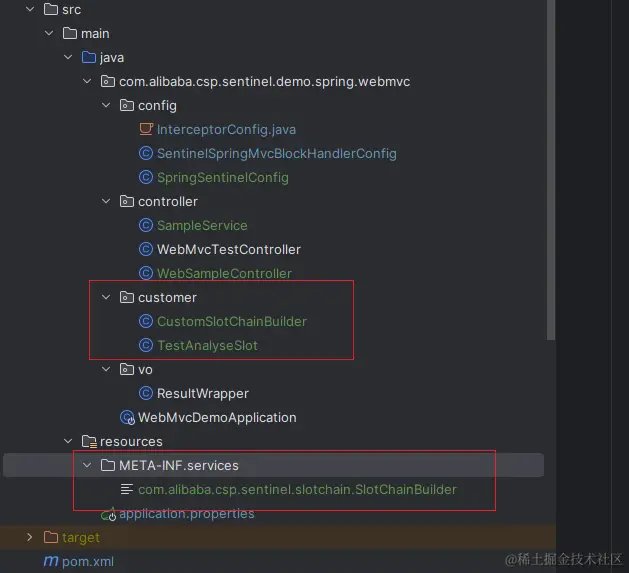Click the main folder icon
The width and height of the screenshot is (629, 573).
click(x=70, y=33)
